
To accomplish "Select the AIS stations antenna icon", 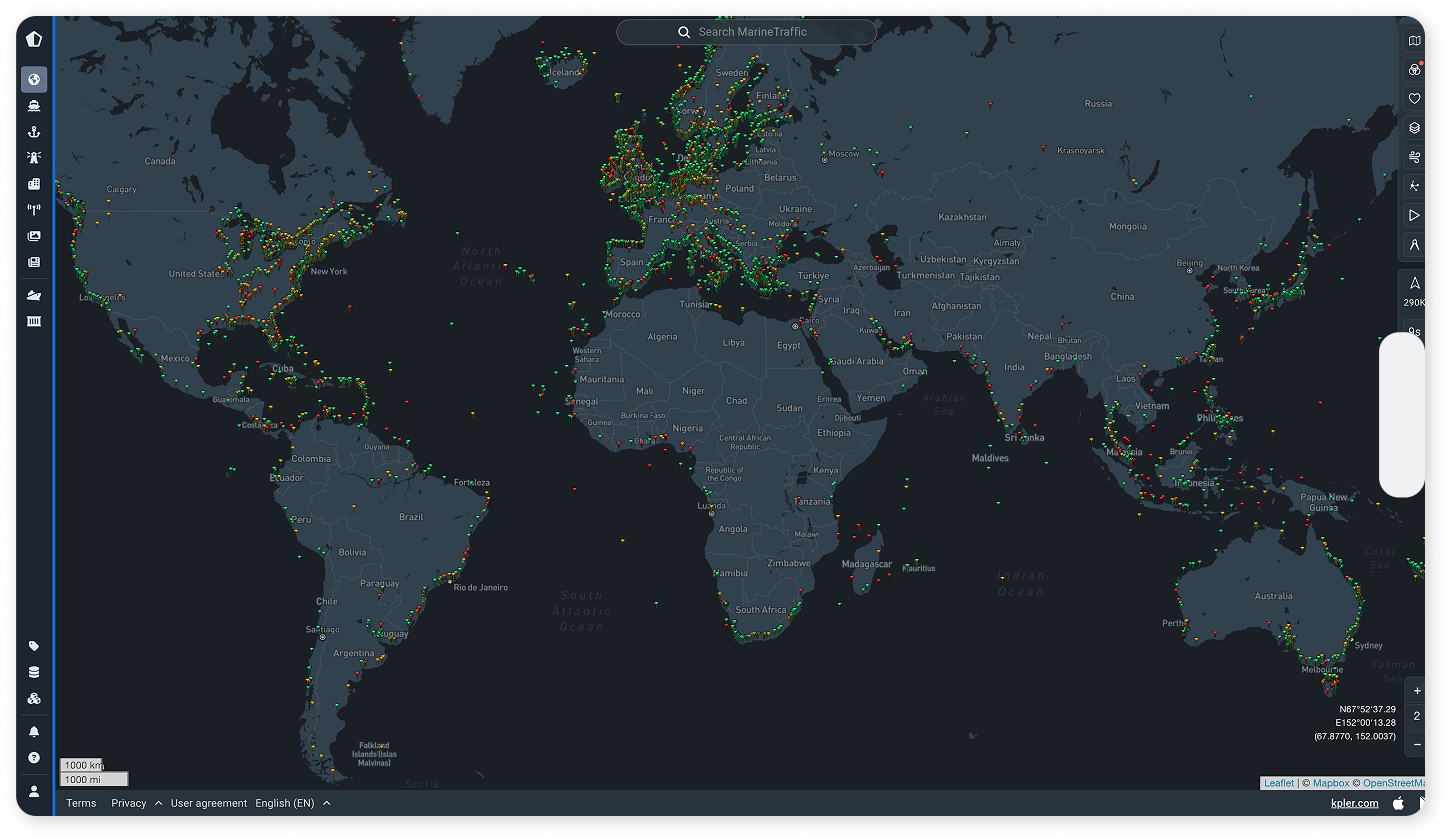I will click(33, 210).
